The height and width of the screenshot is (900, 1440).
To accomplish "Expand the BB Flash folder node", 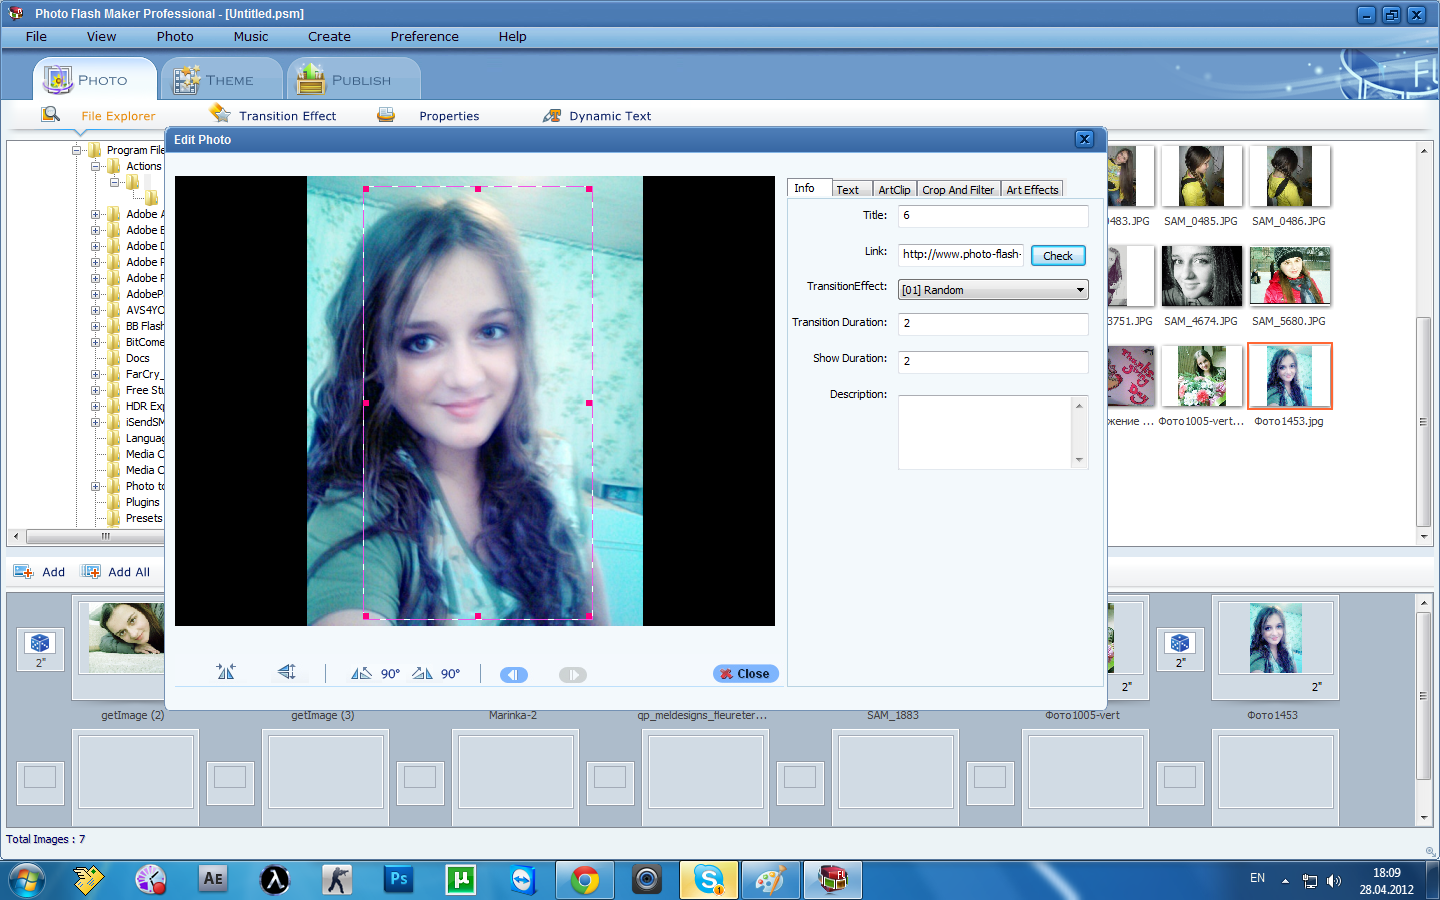I will coord(96,326).
